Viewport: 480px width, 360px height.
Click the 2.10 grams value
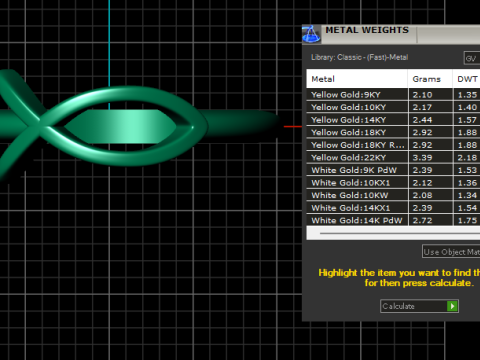coord(422,95)
